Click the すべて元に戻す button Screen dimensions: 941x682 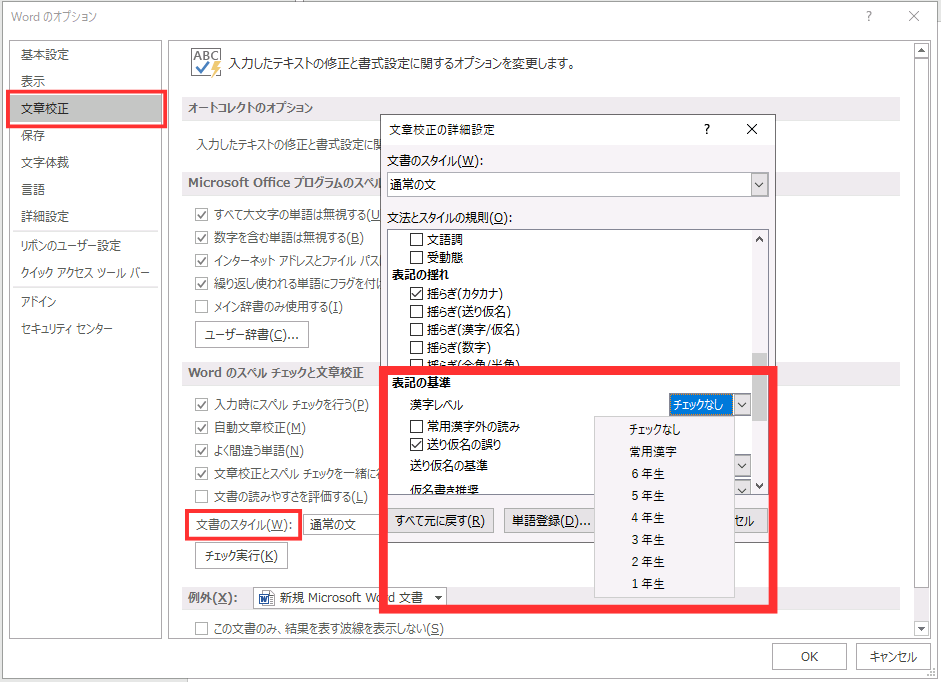pyautogui.click(x=440, y=521)
